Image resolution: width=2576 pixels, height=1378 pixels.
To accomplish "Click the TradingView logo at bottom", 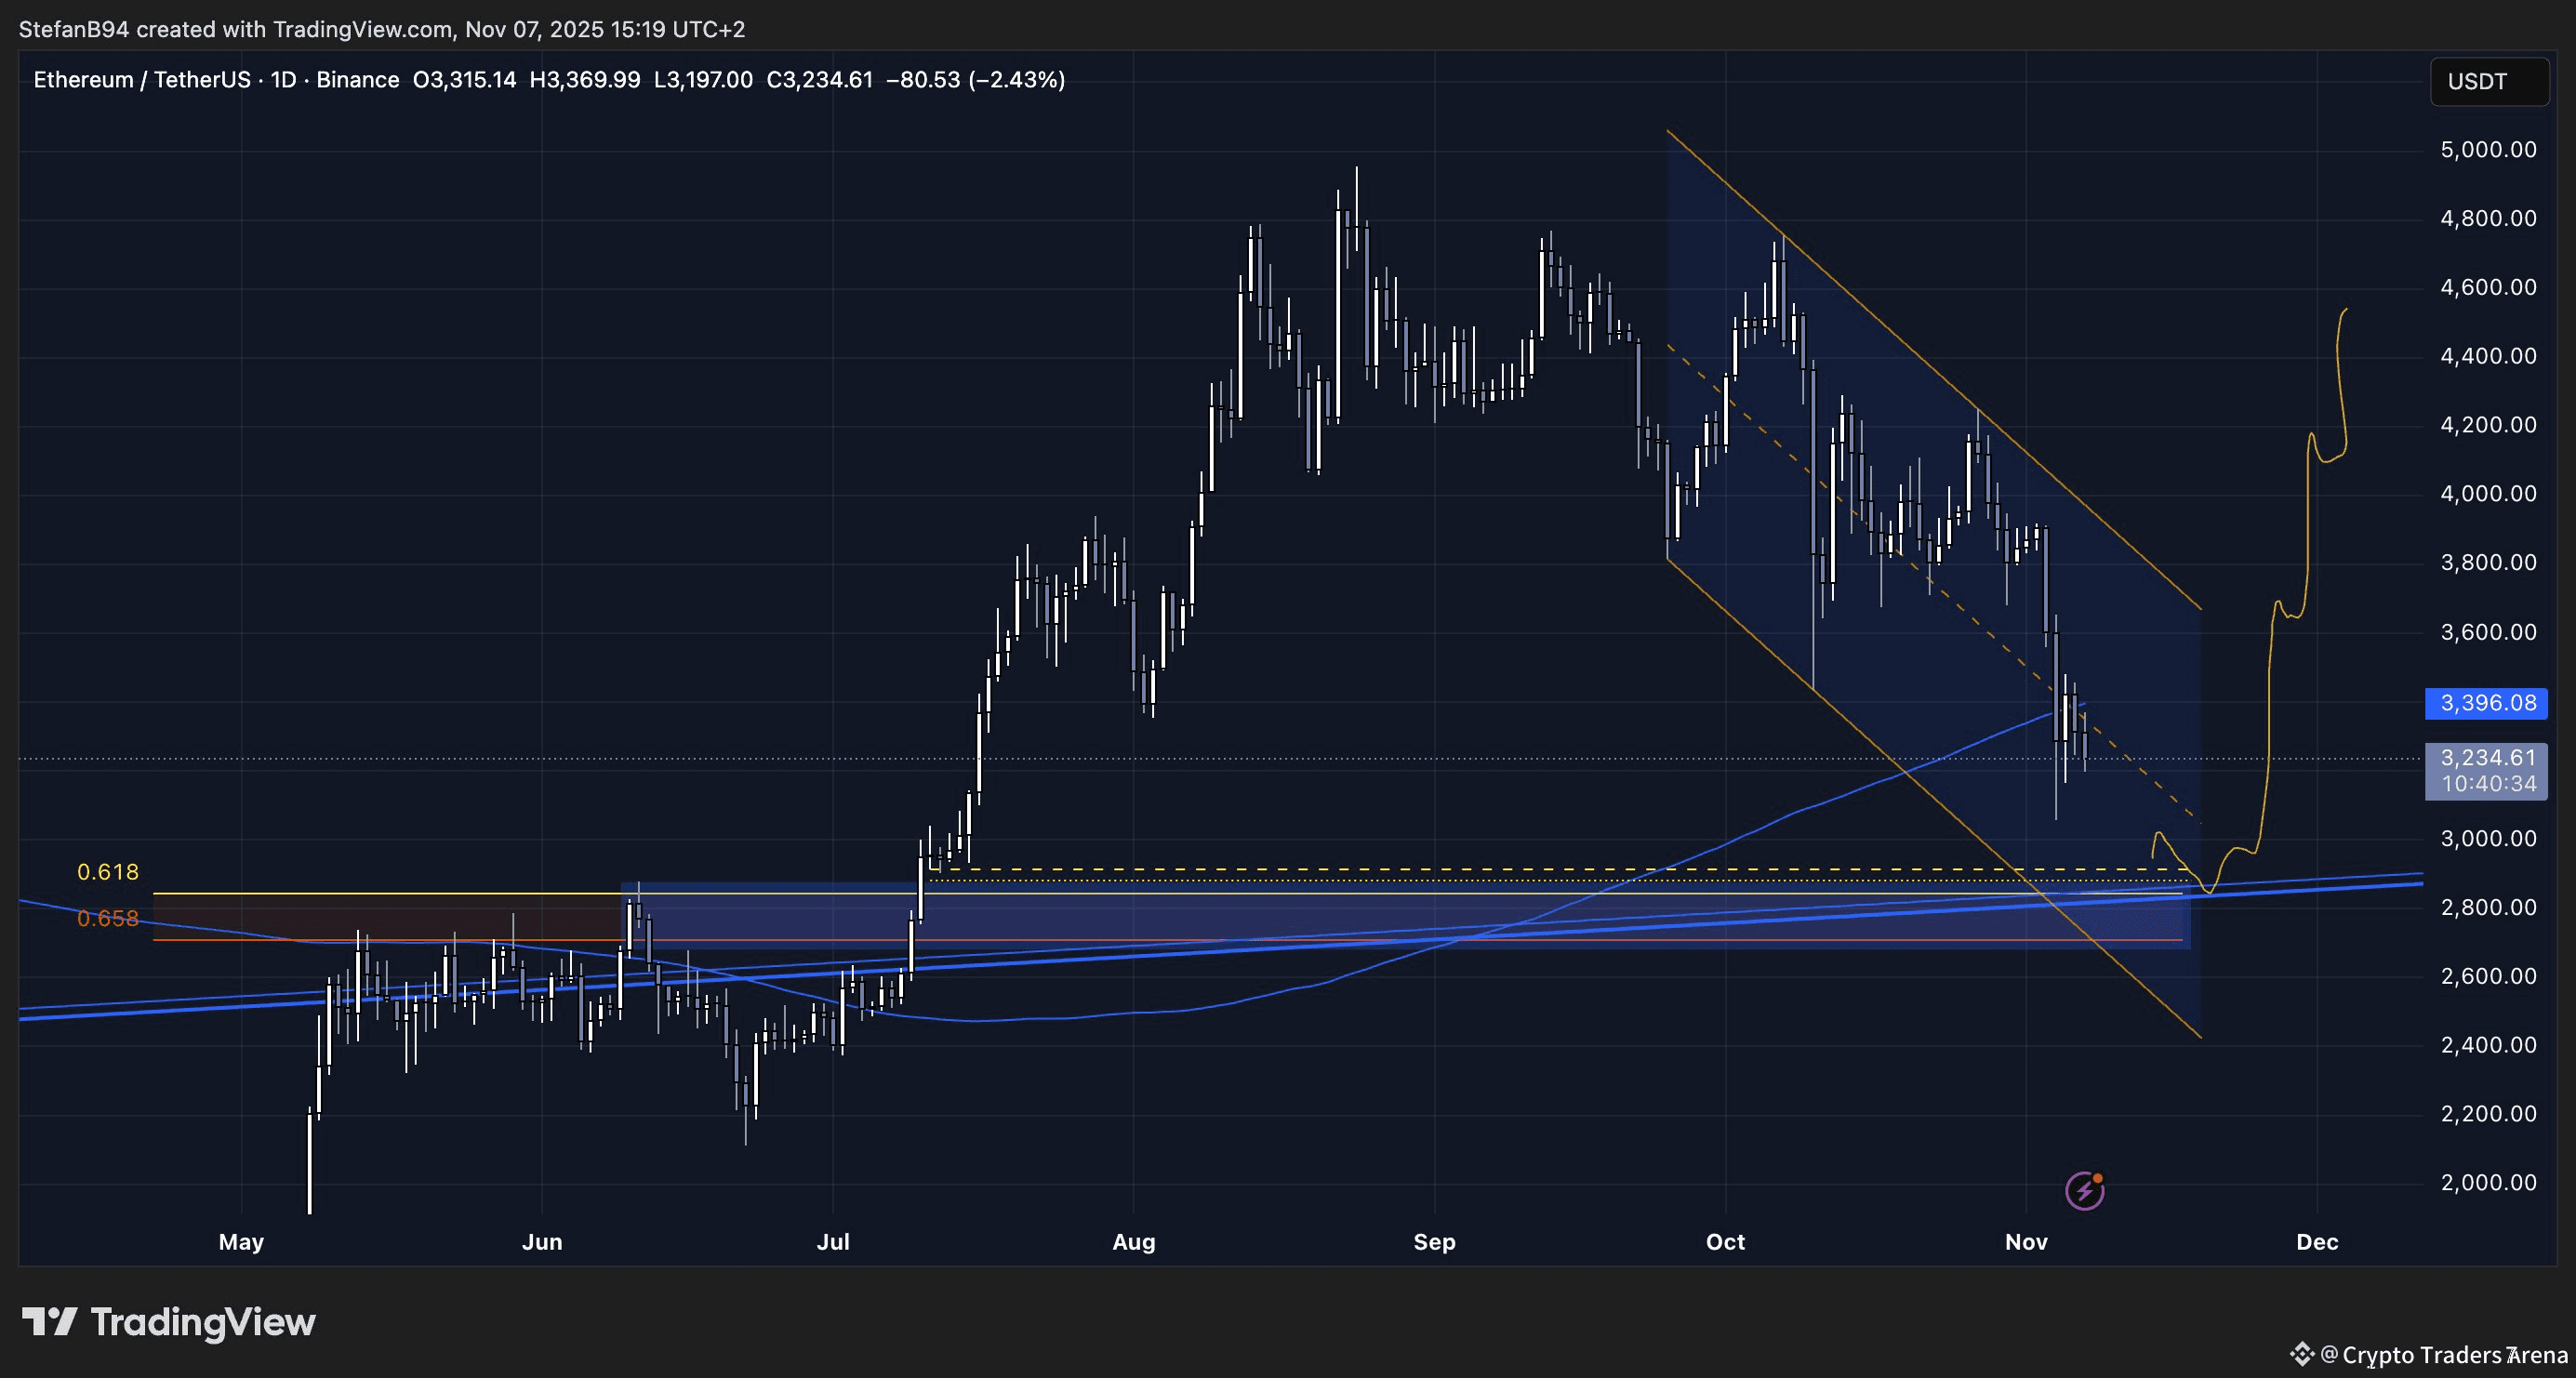I will [x=169, y=1322].
